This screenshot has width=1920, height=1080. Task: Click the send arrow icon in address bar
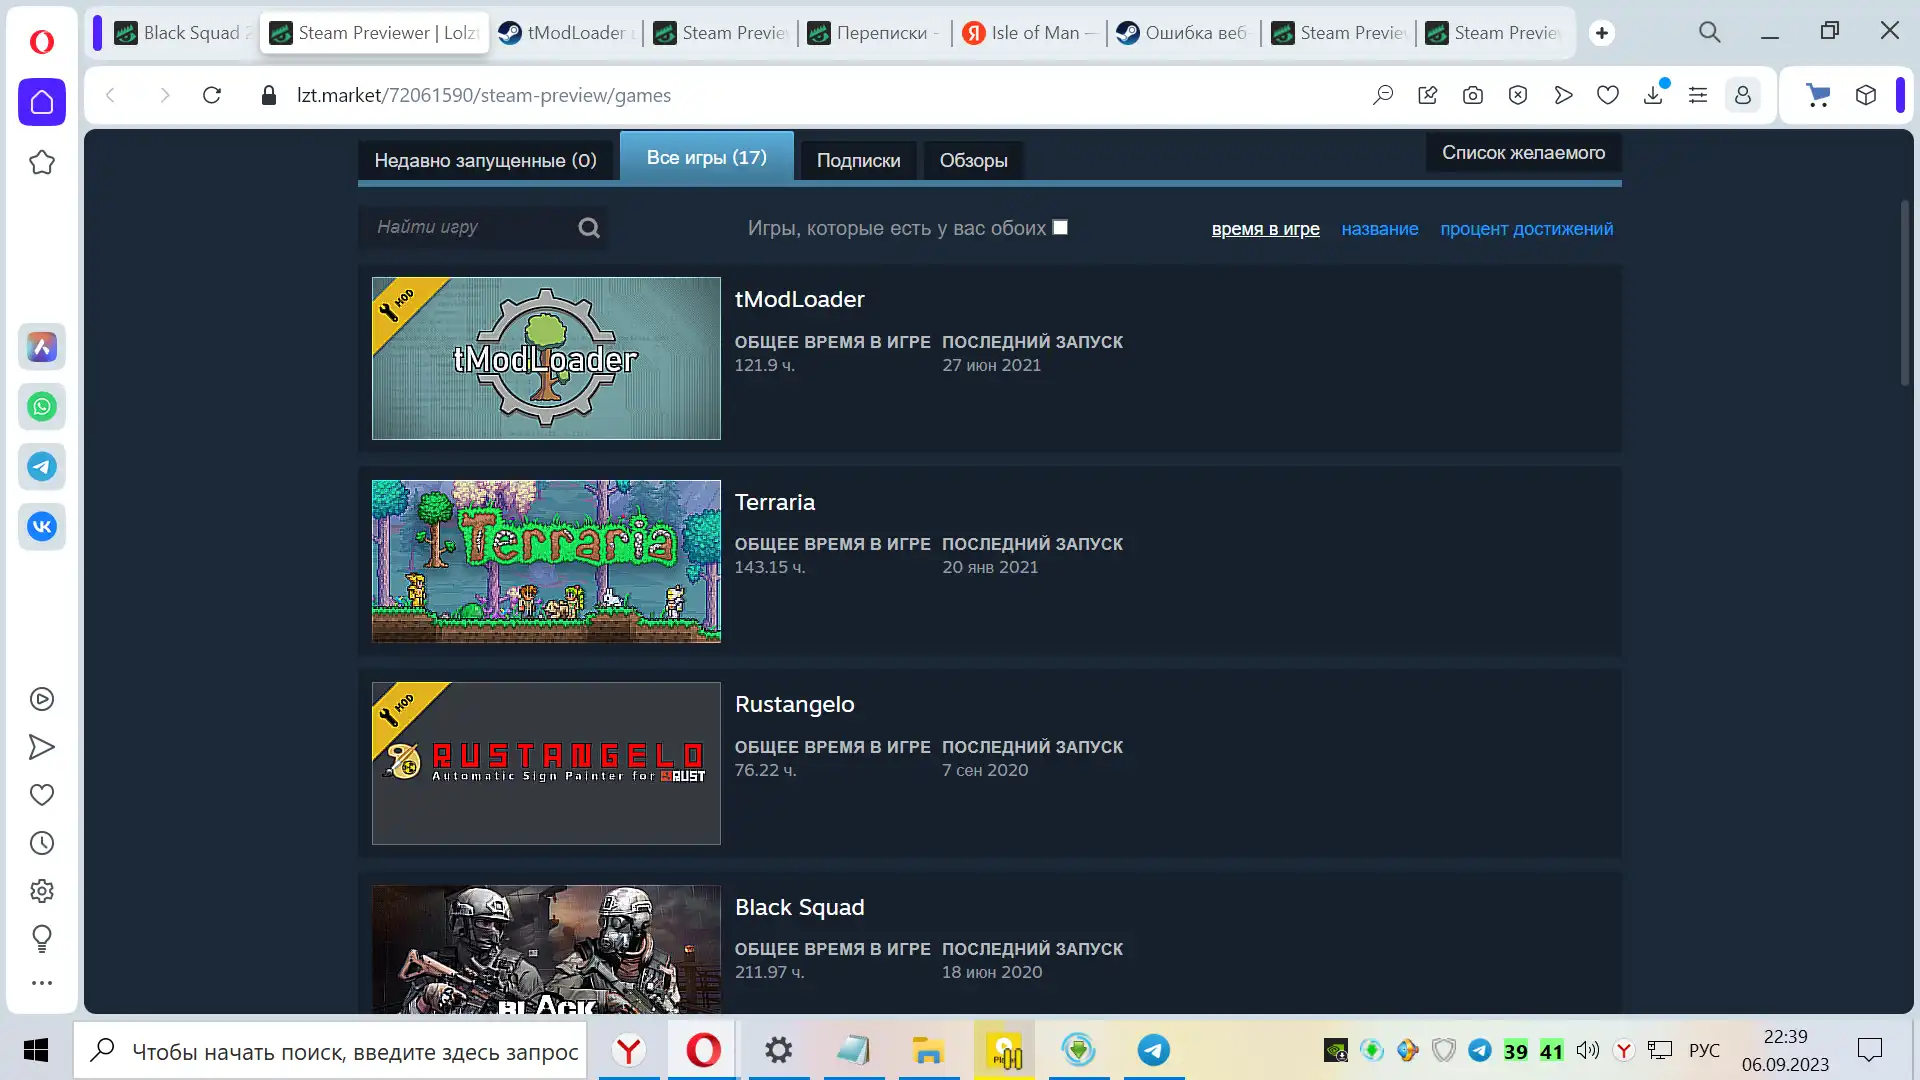(x=1563, y=95)
